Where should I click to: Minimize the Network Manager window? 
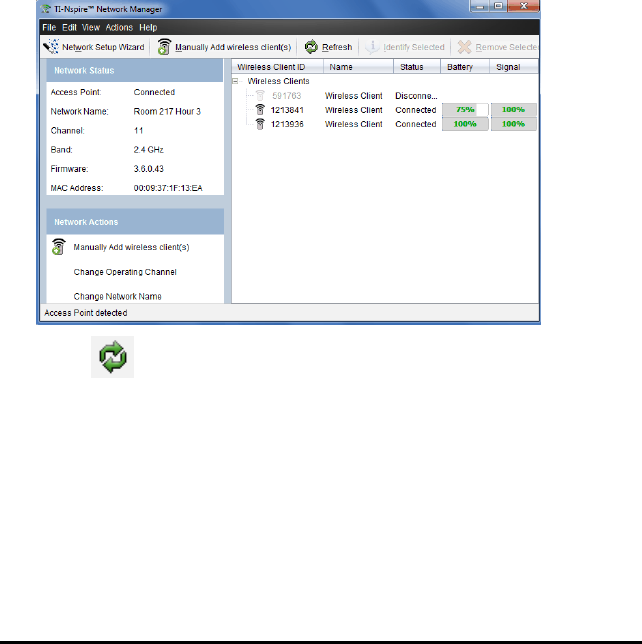[480, 6]
